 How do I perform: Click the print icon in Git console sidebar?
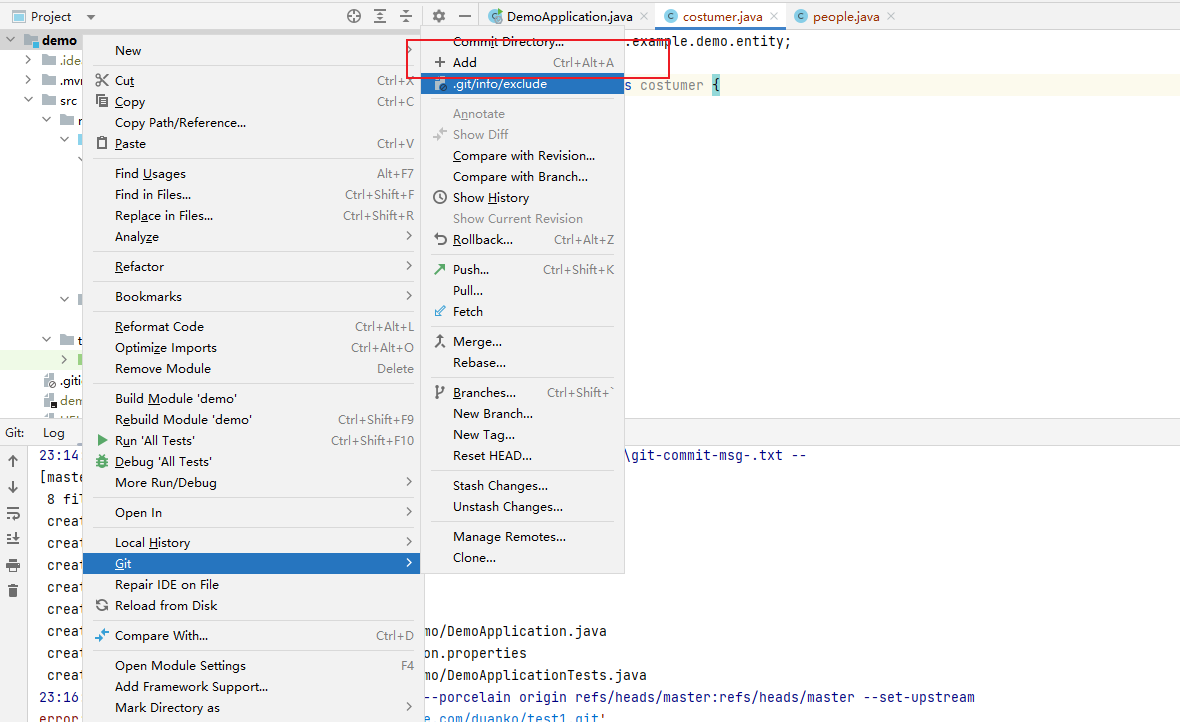[x=13, y=565]
